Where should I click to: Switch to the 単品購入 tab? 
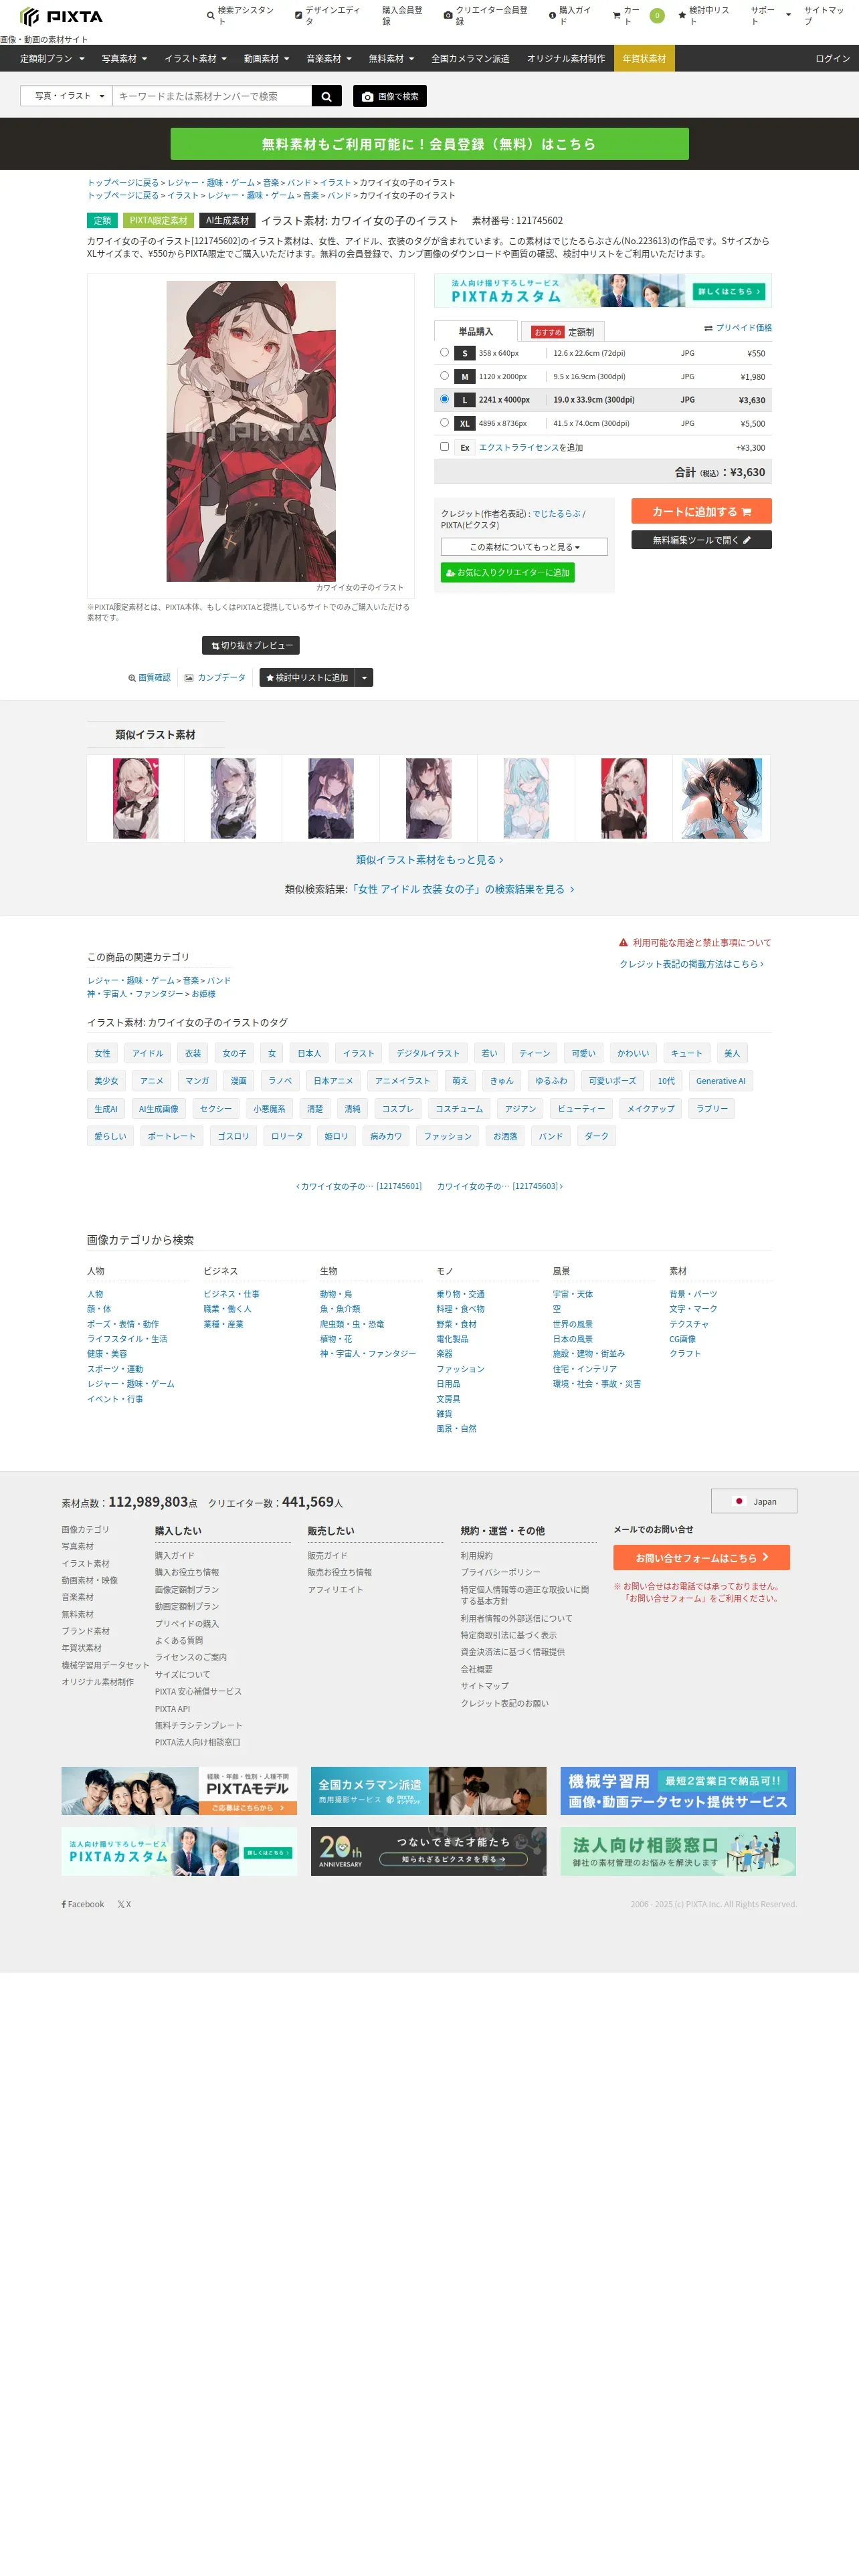pyautogui.click(x=476, y=331)
